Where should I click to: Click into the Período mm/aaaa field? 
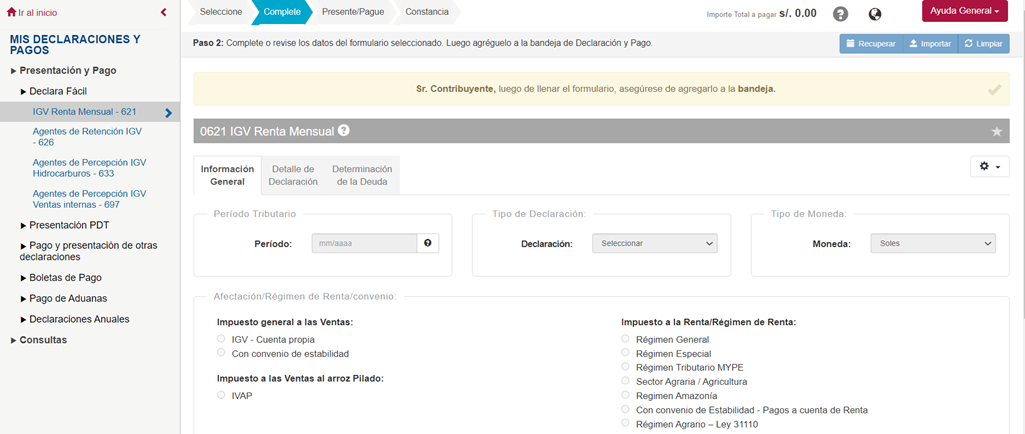pos(365,243)
